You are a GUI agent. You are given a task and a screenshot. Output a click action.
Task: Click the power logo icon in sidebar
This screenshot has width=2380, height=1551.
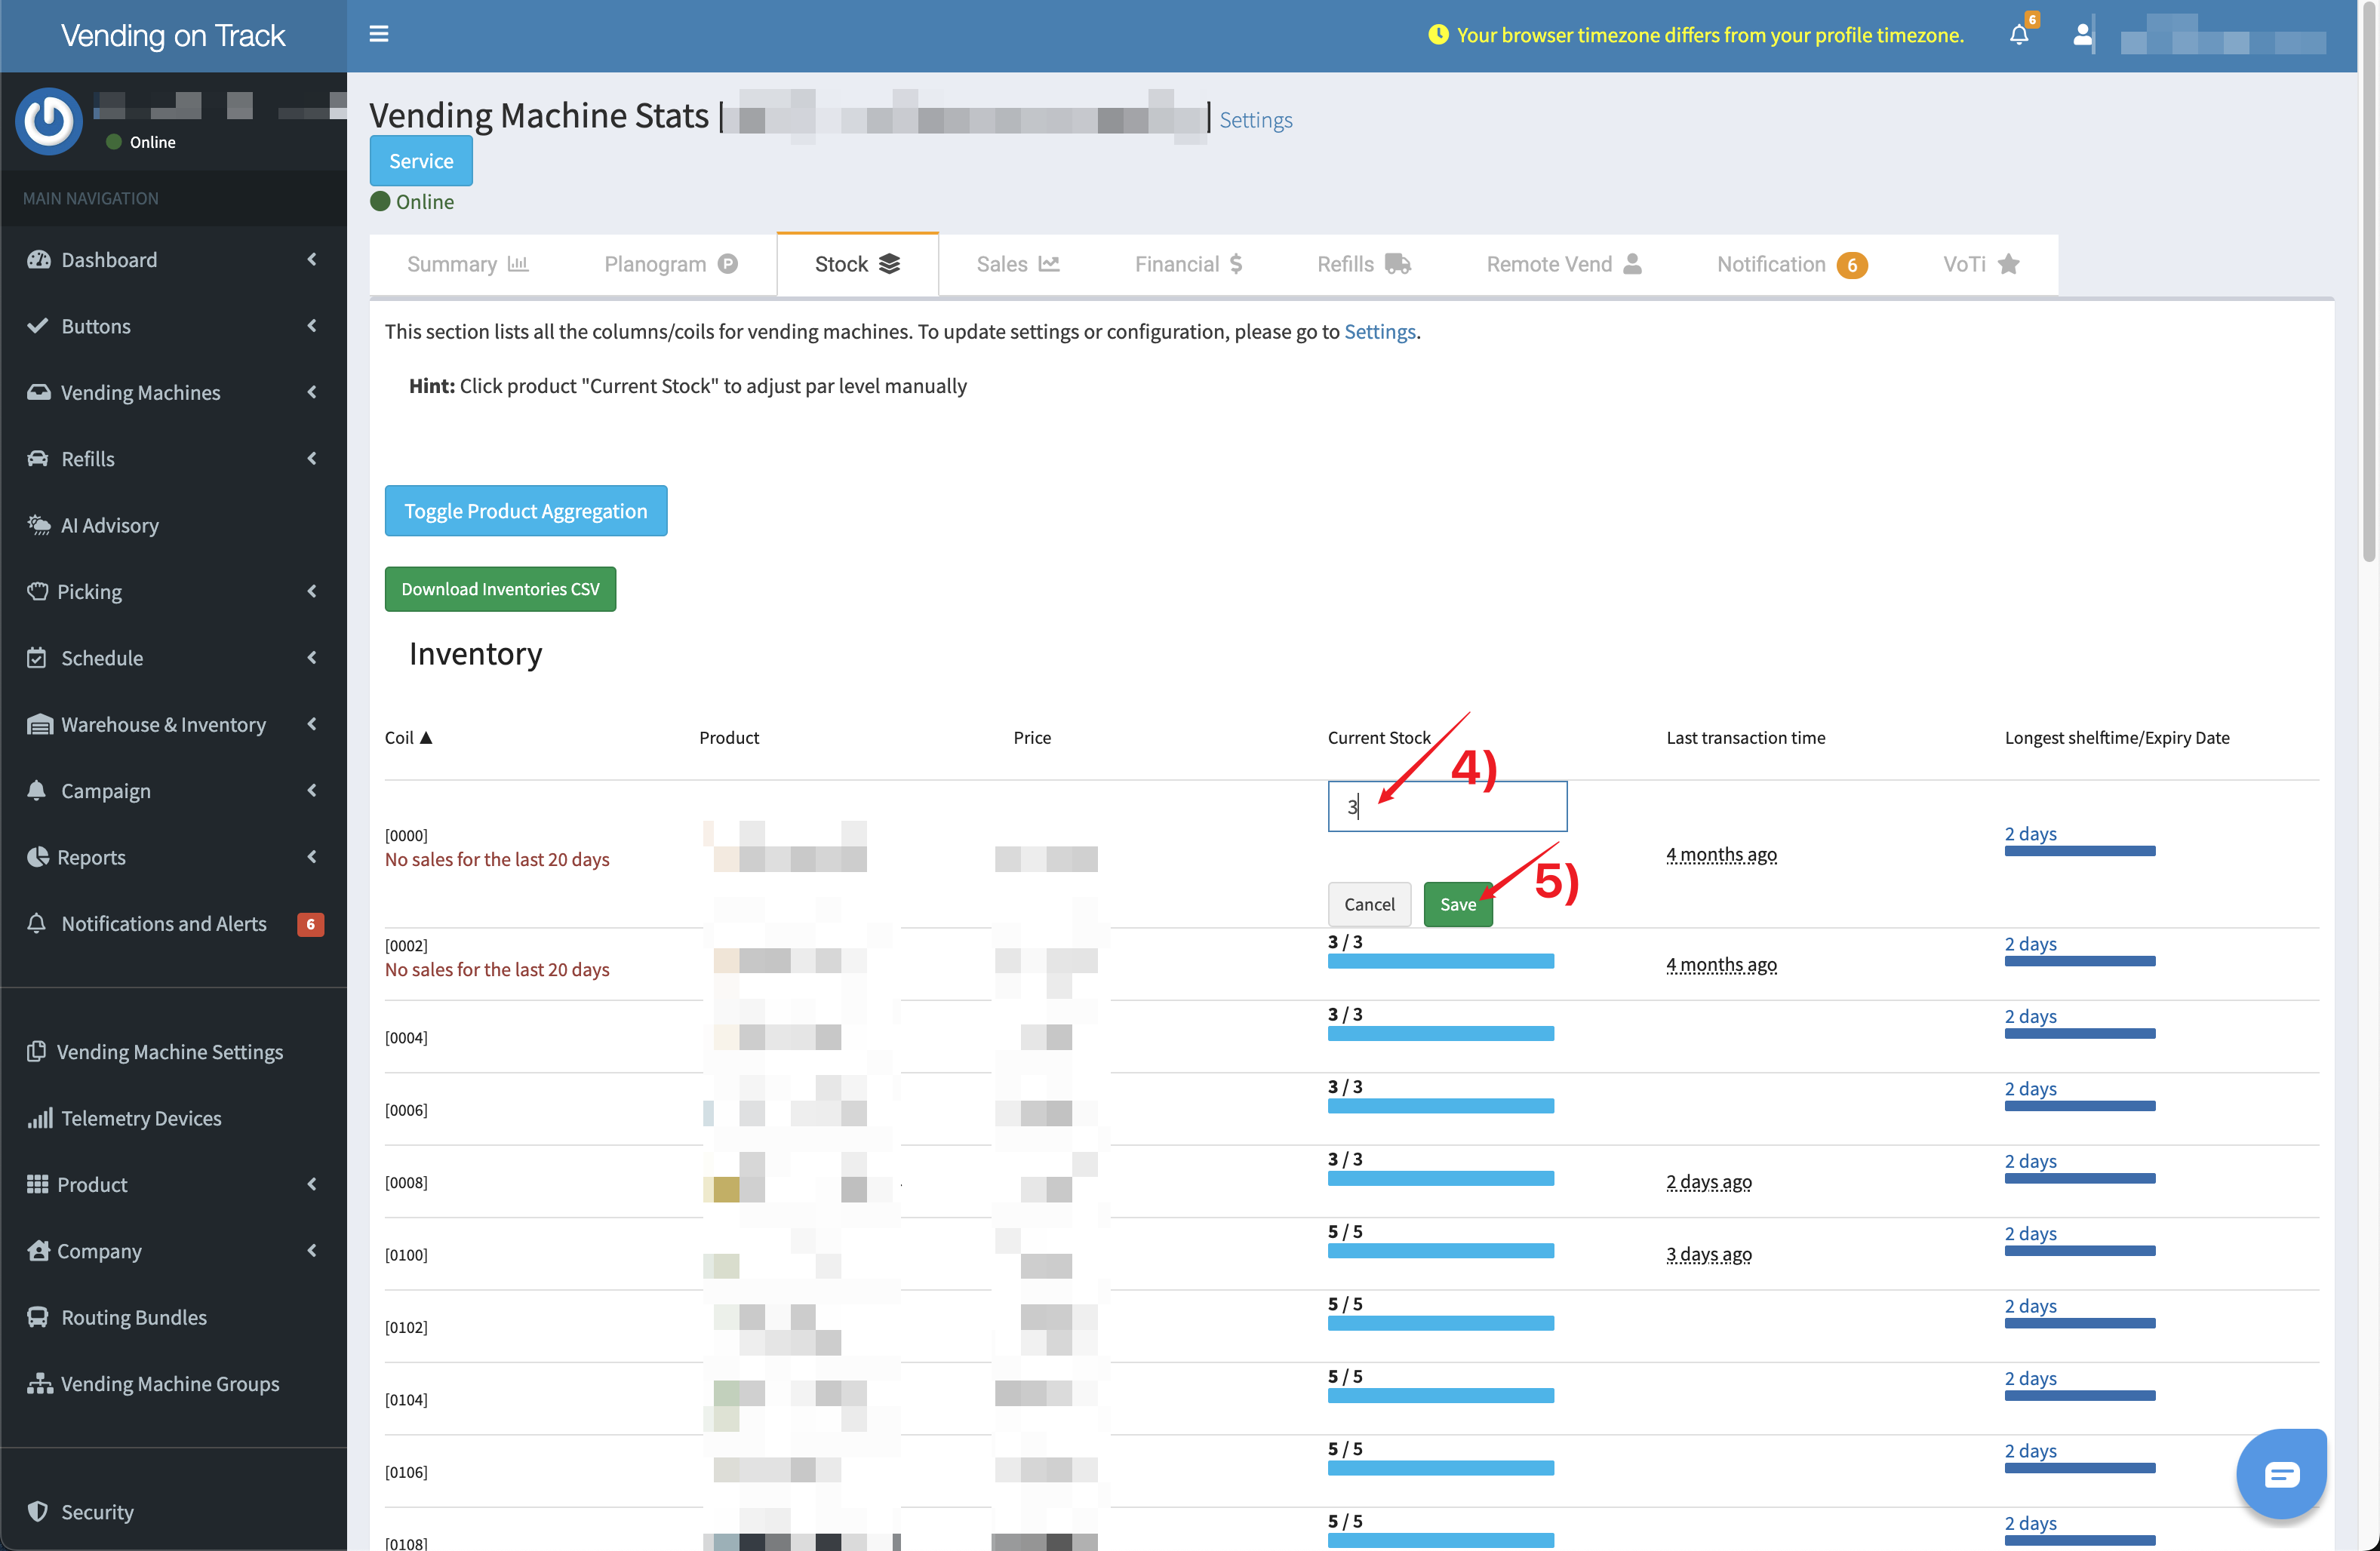point(48,121)
